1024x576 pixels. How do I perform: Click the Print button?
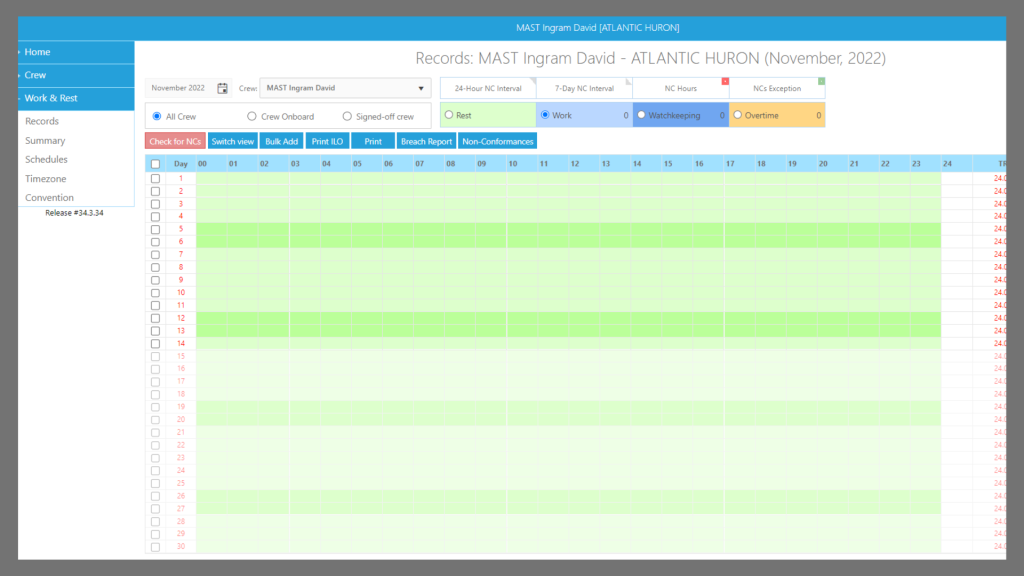[373, 141]
